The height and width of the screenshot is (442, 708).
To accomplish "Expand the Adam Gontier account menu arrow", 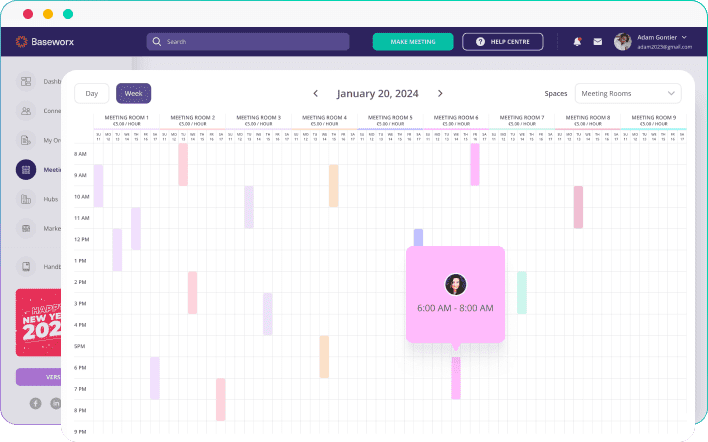I will [684, 37].
